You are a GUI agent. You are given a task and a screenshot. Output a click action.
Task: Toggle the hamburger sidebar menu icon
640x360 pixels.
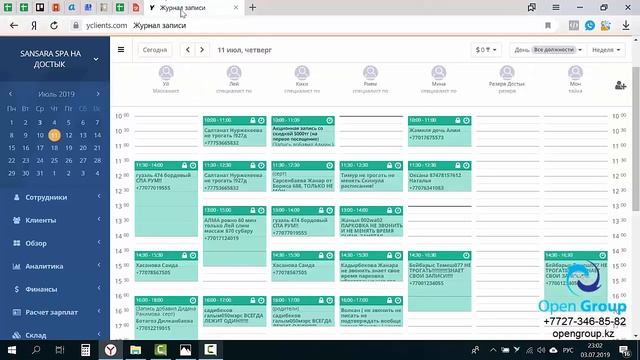[121, 49]
